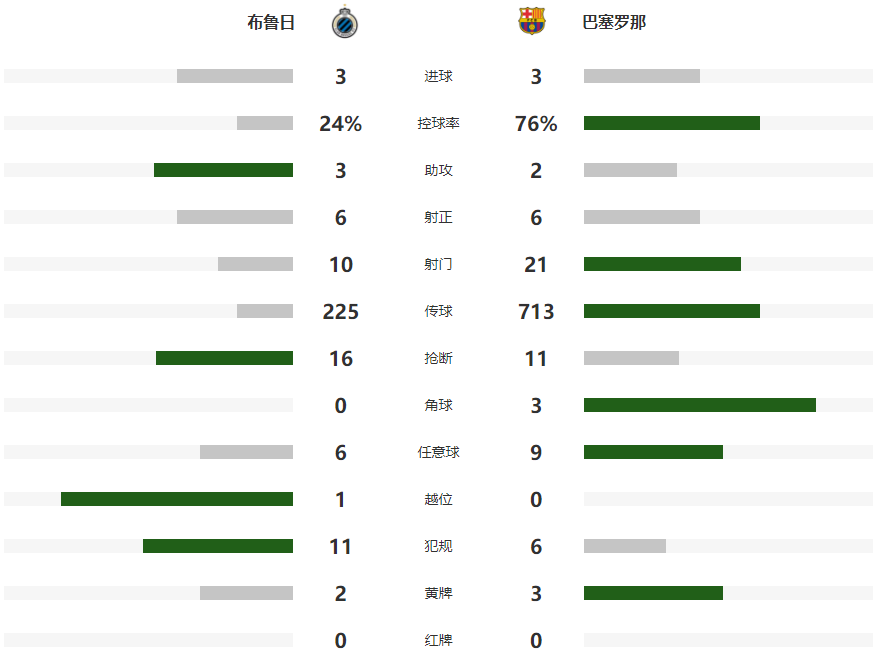Click Barcelona's 76% possession value
Image resolution: width=878 pixels, height=651 pixels.
[536, 123]
